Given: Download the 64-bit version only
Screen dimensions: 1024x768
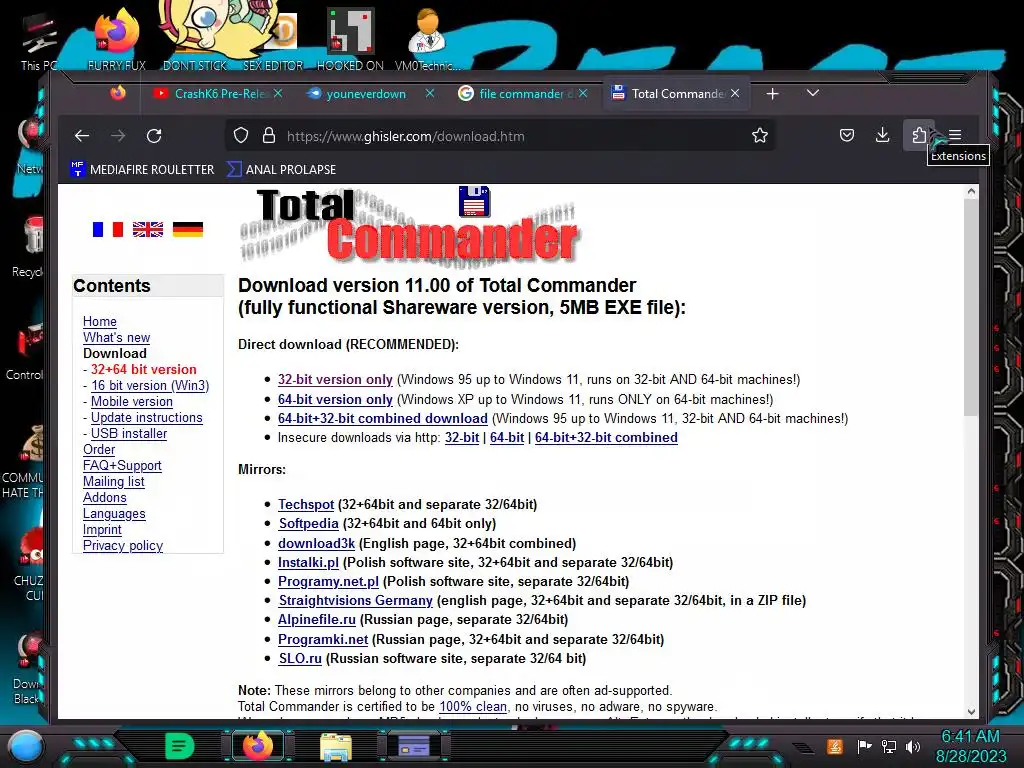Looking at the screenshot, I should [x=335, y=399].
